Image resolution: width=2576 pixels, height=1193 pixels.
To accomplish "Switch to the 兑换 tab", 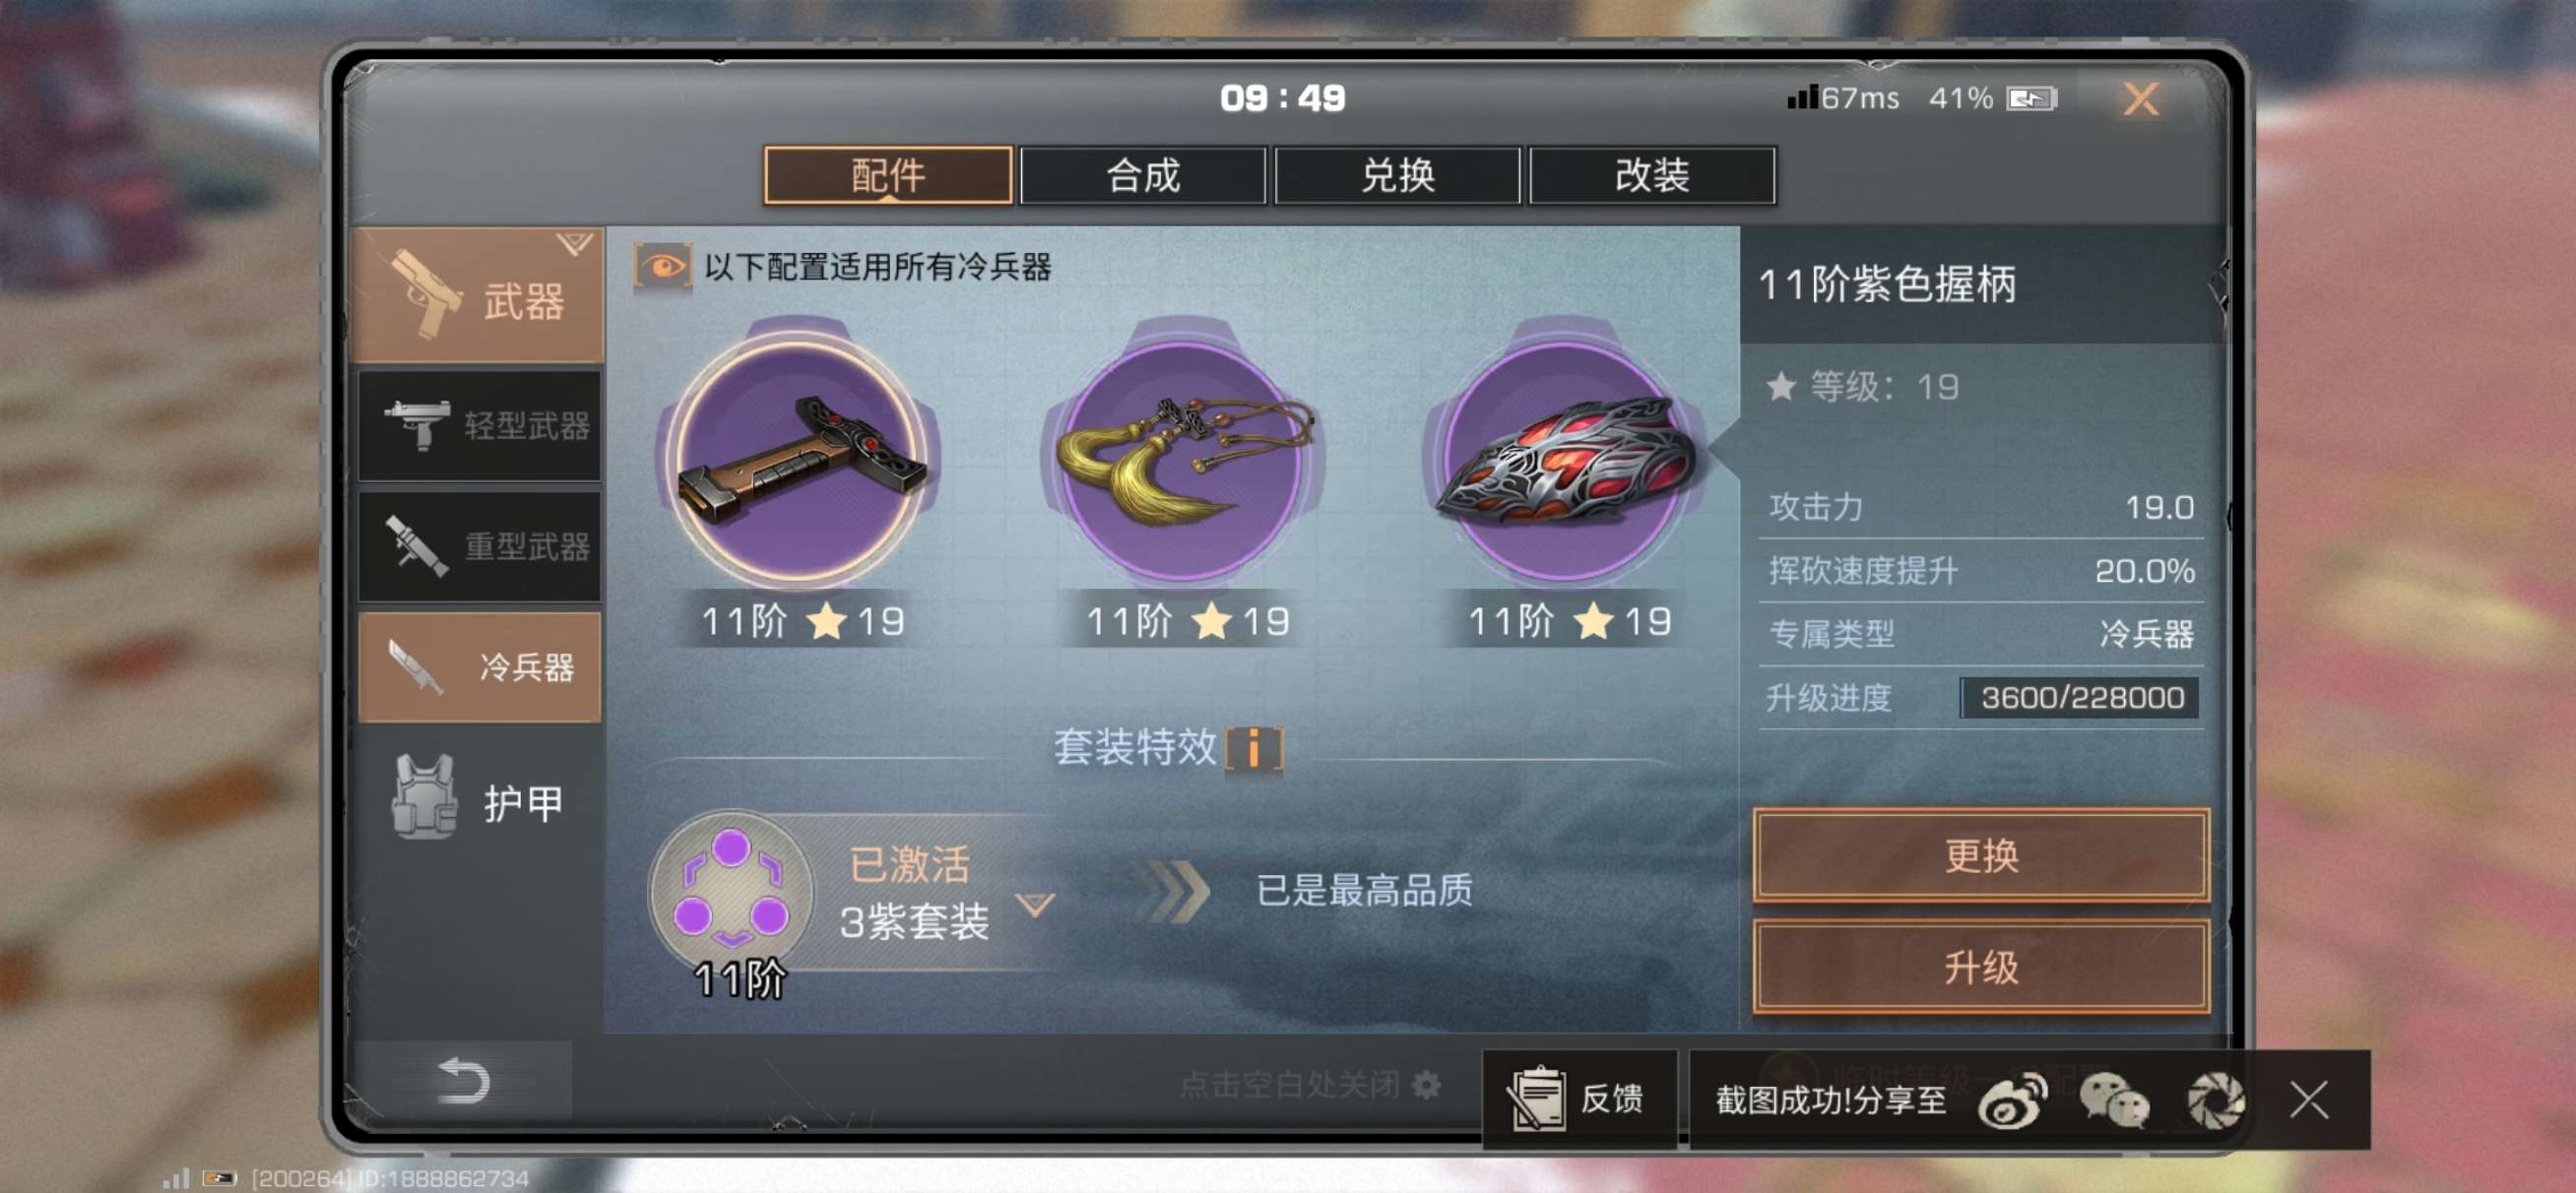I will tap(1397, 176).
